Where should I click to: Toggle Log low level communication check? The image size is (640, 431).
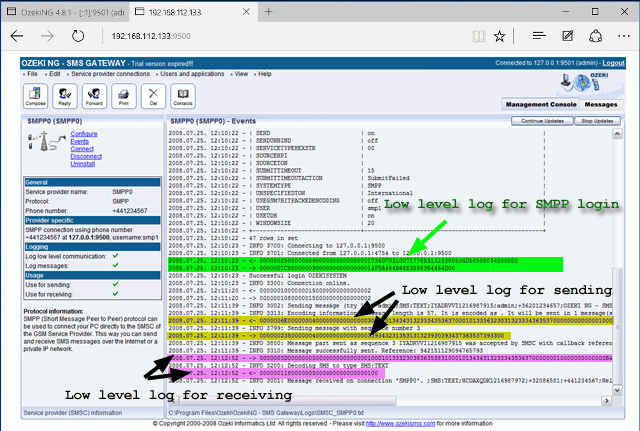(116, 256)
